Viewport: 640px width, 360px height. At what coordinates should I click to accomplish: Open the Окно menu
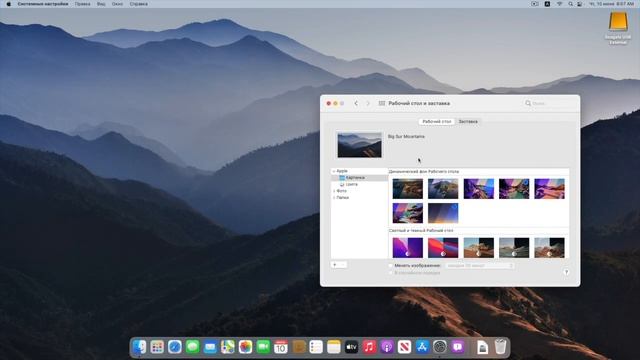(x=117, y=4)
